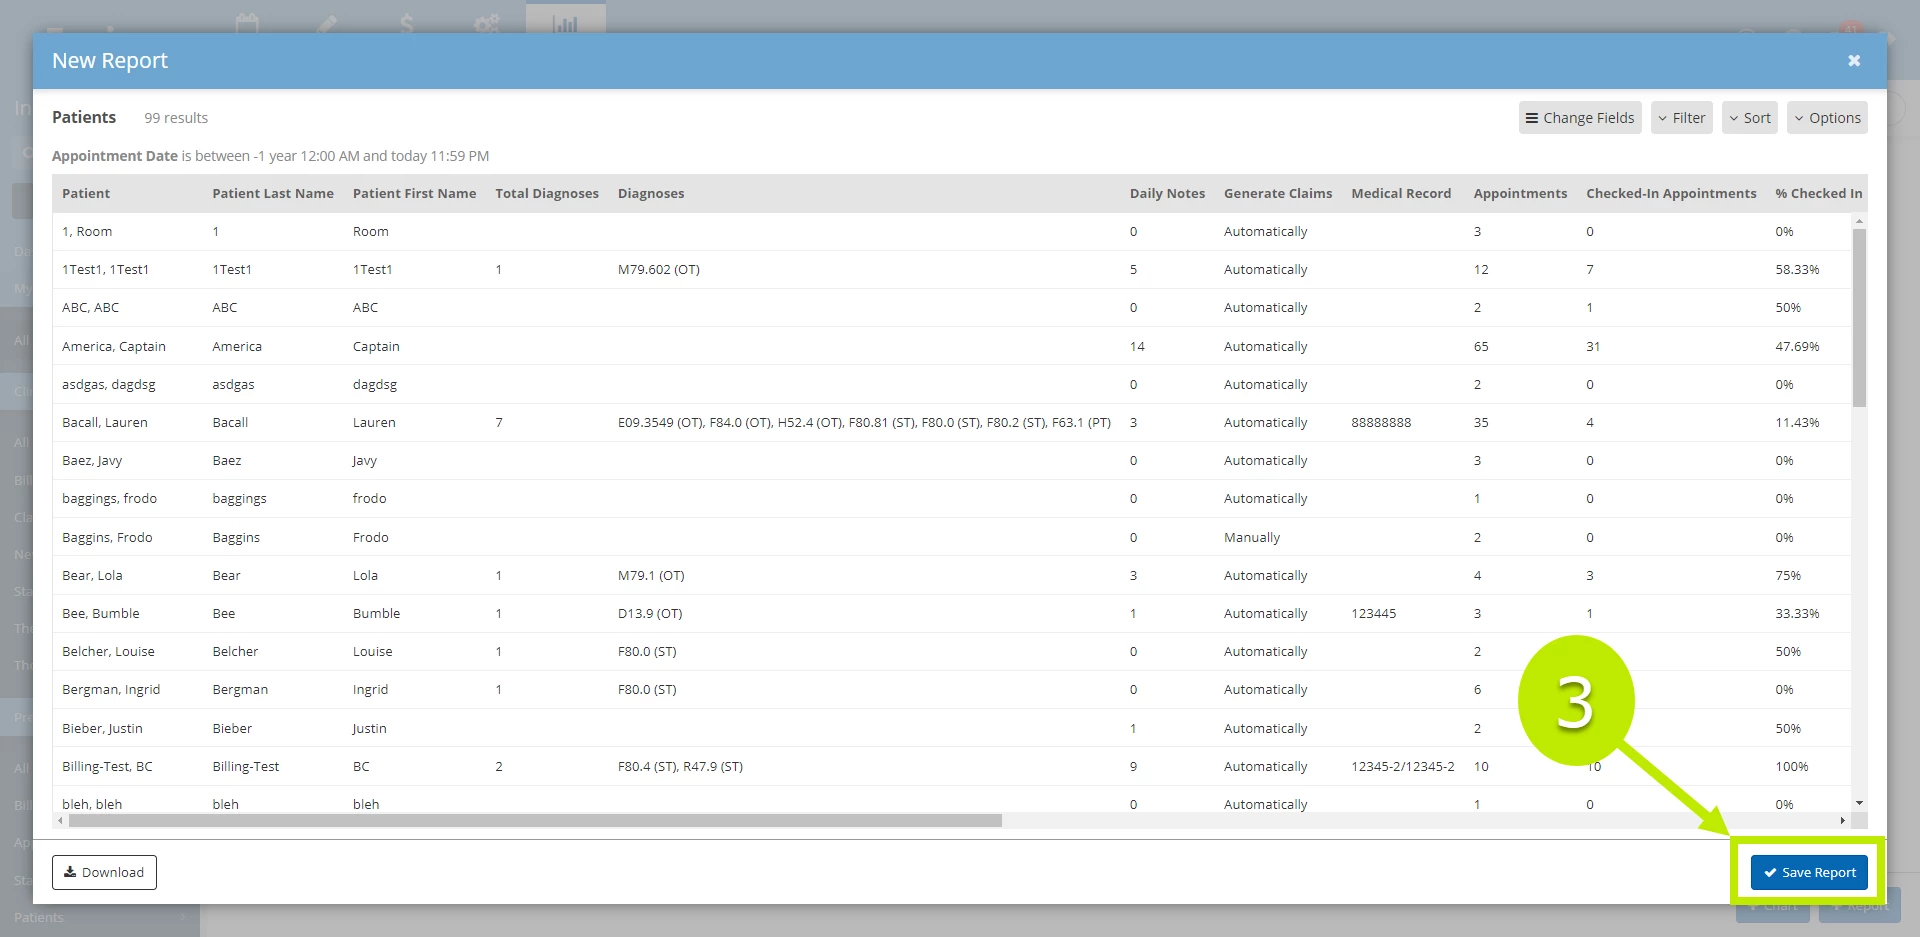The height and width of the screenshot is (937, 1920).
Task: Select patient row Billing-Test, BC
Action: (951, 767)
